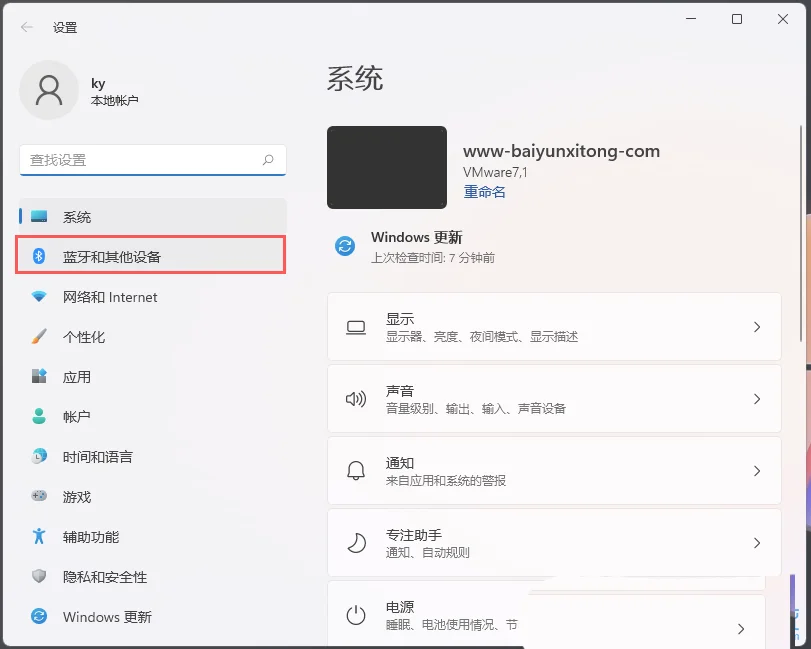
Task: Click the clock globe icon for 时间和语言
Action: pos(39,456)
